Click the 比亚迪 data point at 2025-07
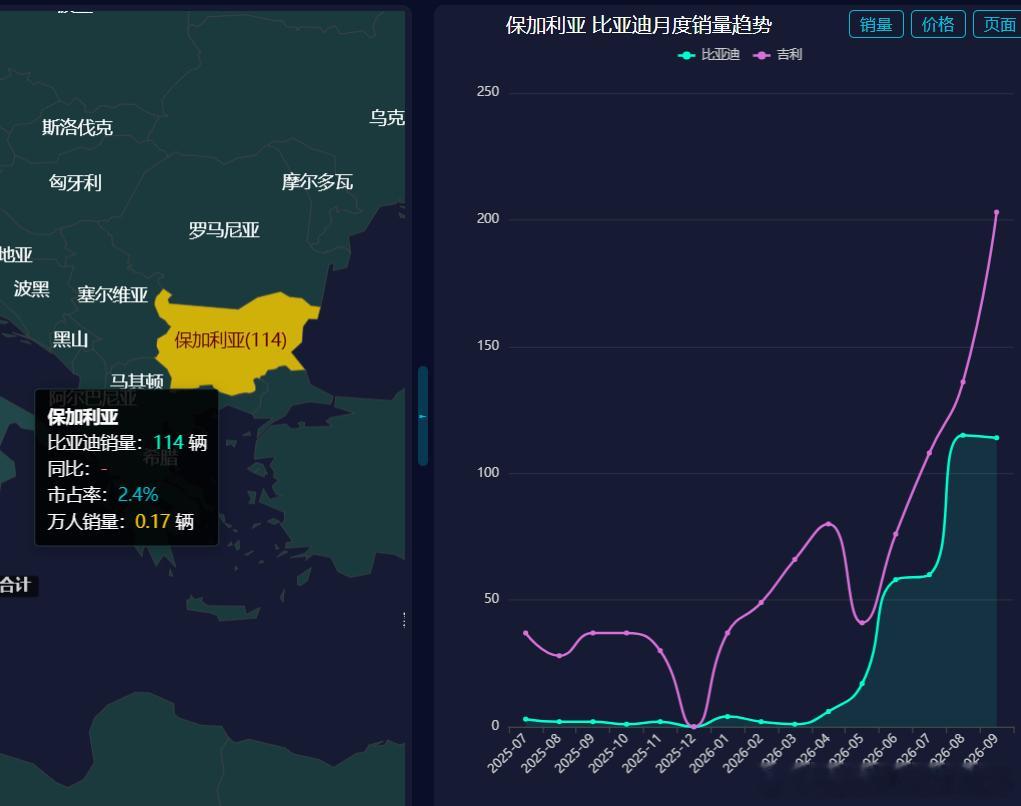 coord(525,719)
